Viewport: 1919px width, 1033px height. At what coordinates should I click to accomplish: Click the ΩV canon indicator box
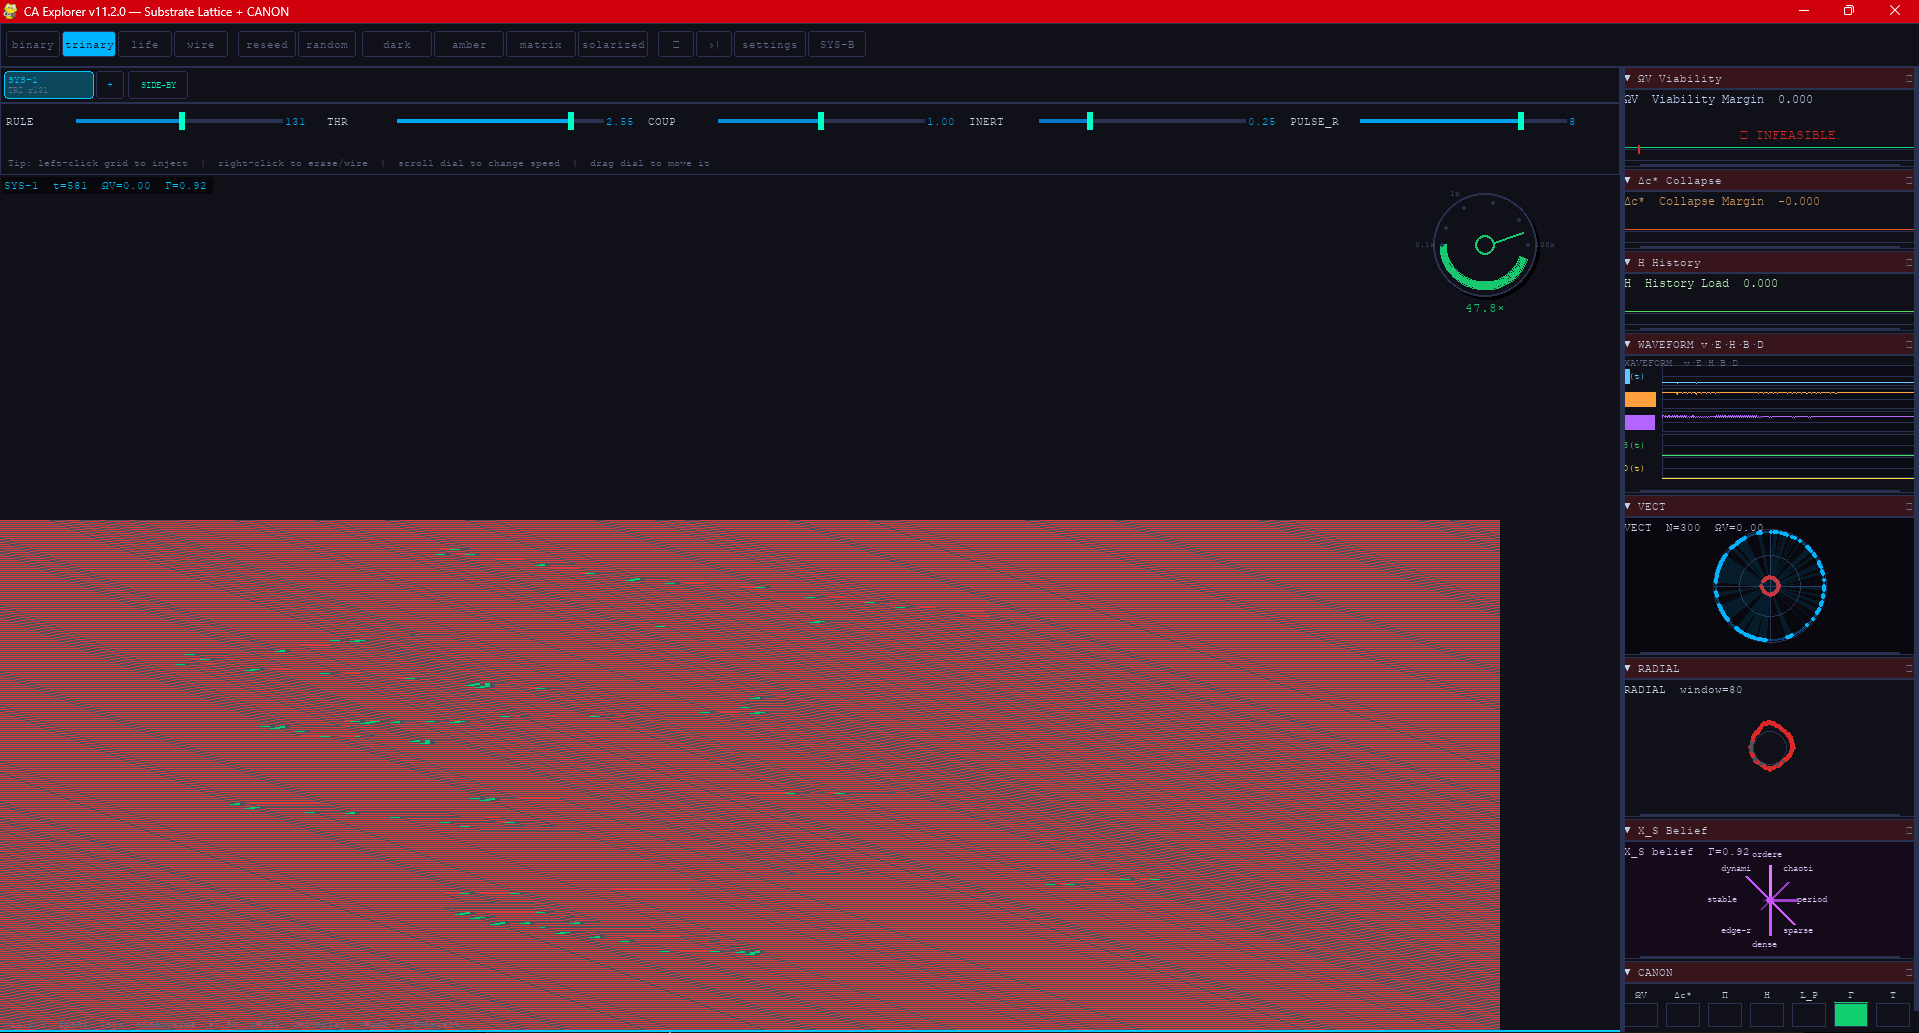coord(1641,1015)
